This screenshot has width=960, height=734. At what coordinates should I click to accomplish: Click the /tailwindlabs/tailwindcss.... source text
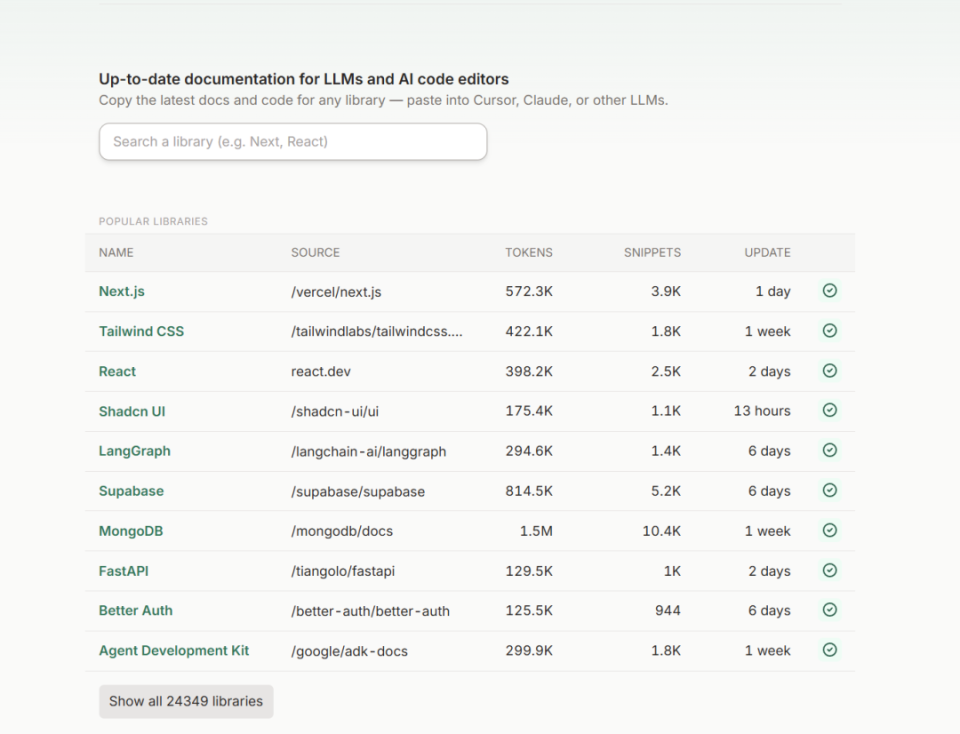pos(377,331)
